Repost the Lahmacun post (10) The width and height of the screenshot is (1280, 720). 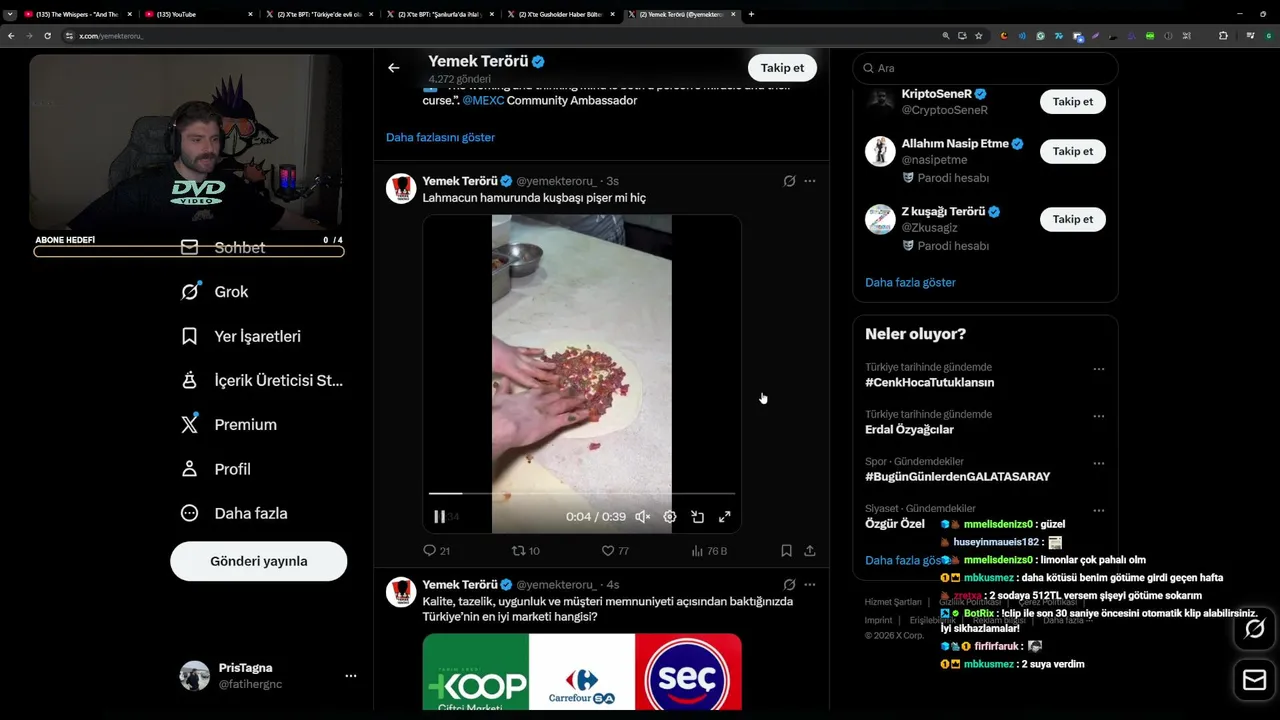pyautogui.click(x=525, y=551)
